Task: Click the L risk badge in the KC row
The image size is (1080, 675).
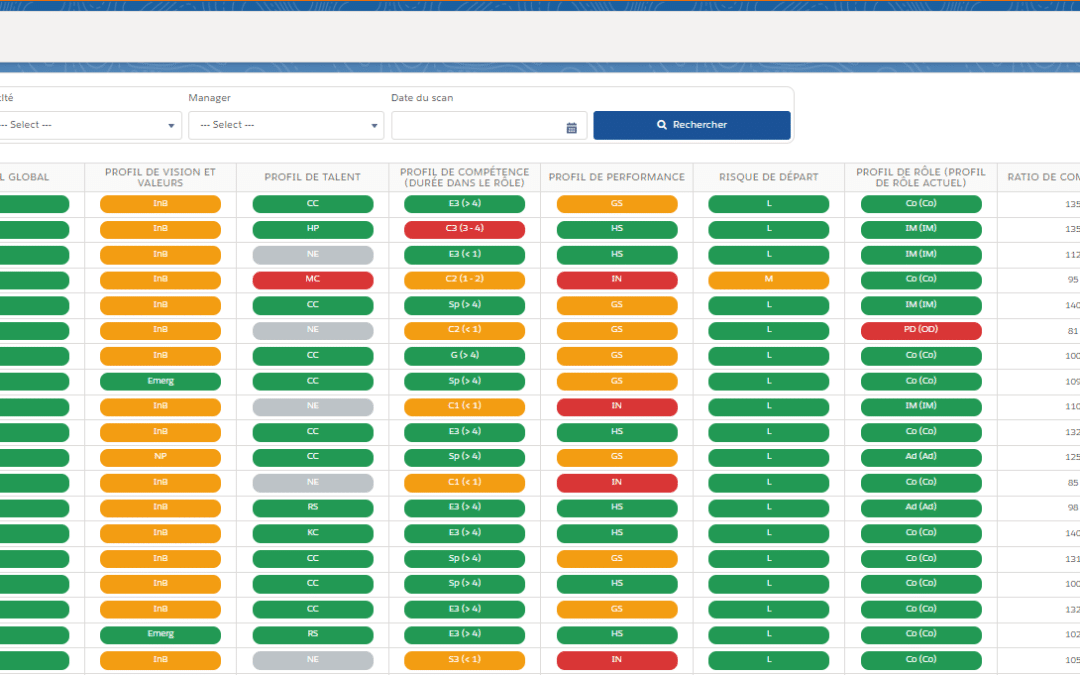Action: [769, 533]
